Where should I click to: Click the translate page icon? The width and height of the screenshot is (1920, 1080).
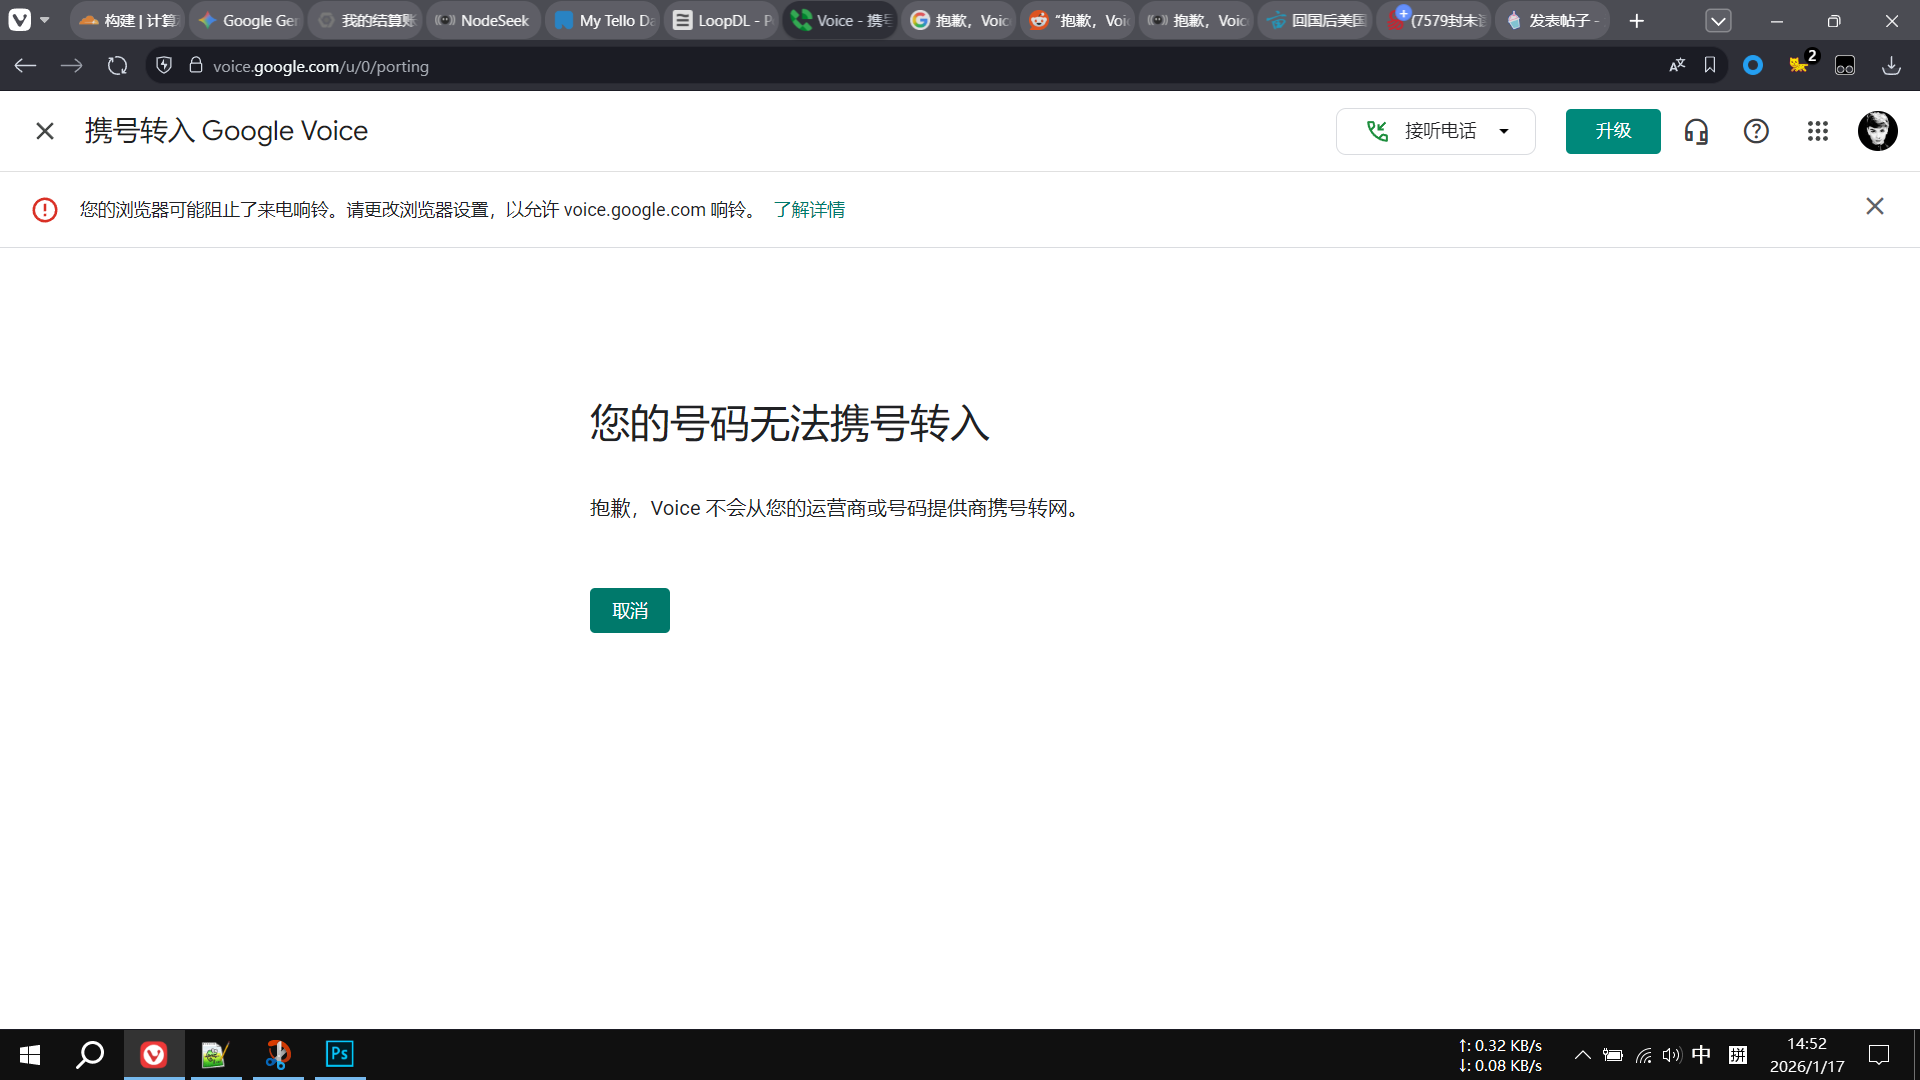(1677, 65)
